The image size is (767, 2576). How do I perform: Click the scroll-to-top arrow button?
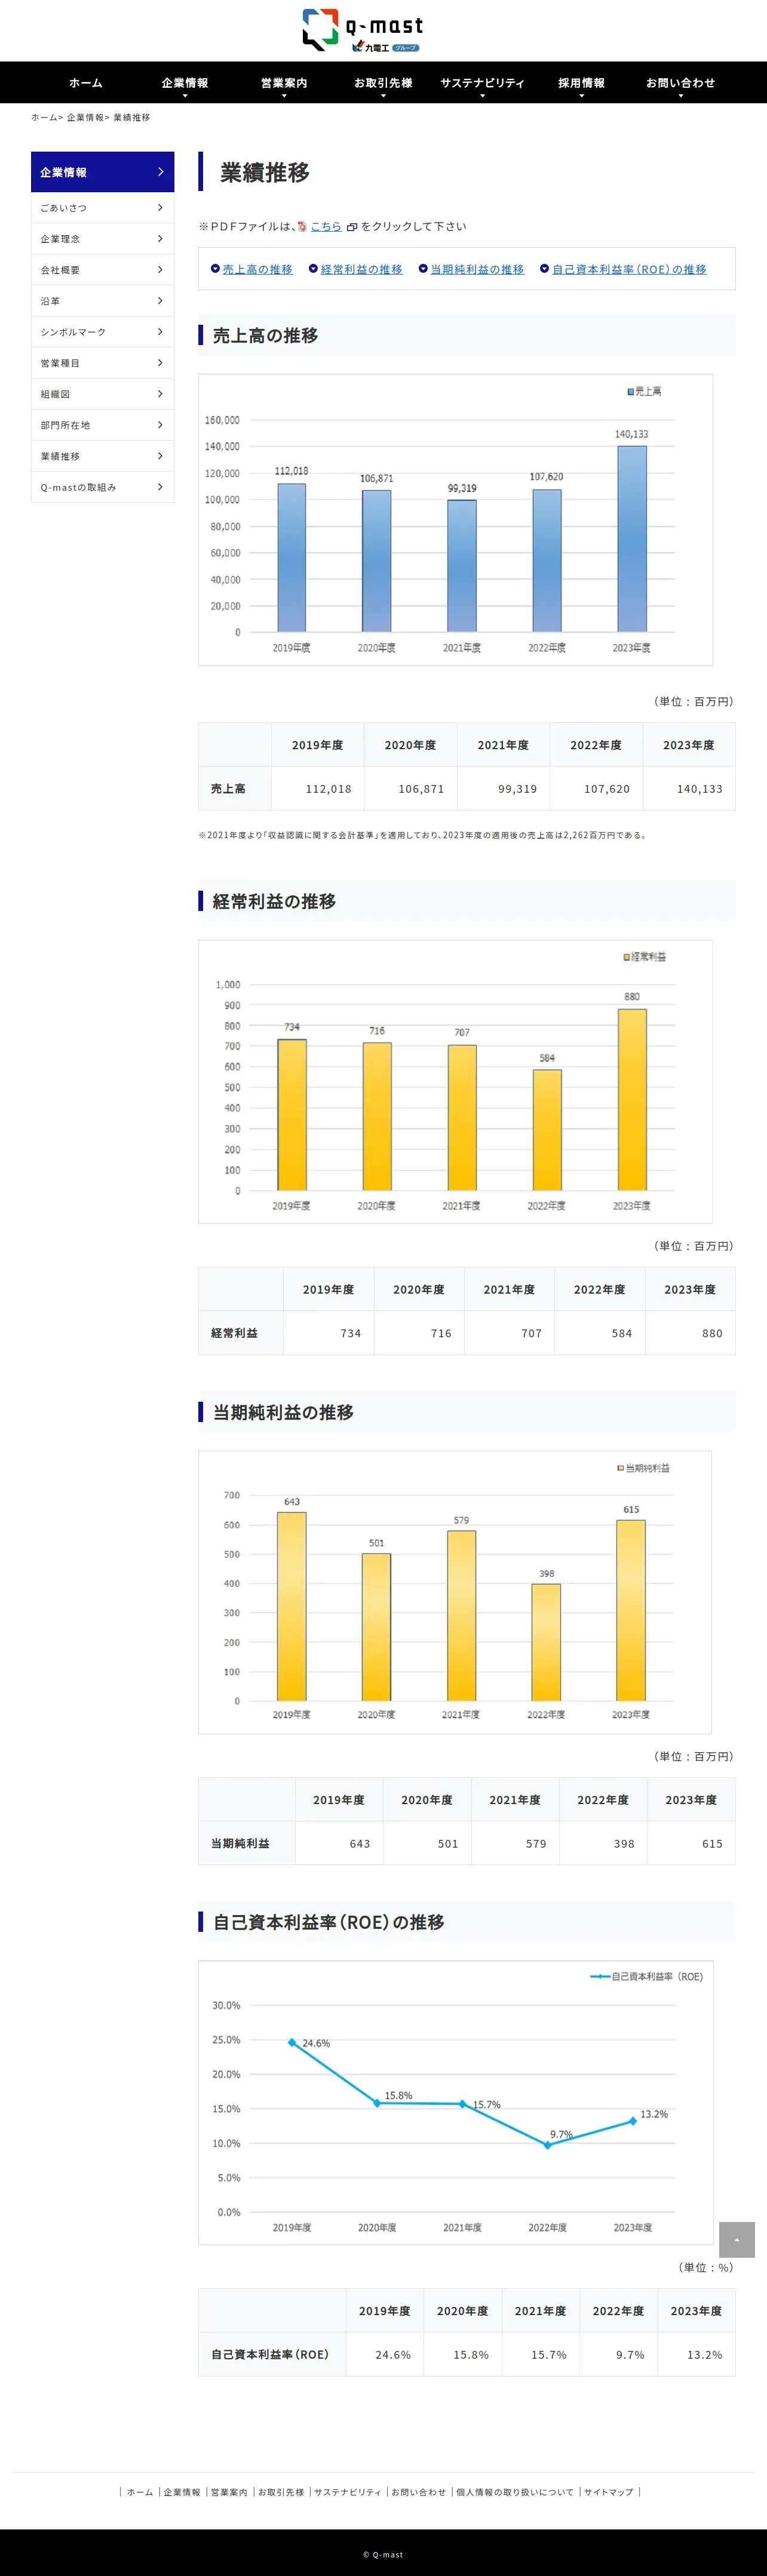point(737,2240)
